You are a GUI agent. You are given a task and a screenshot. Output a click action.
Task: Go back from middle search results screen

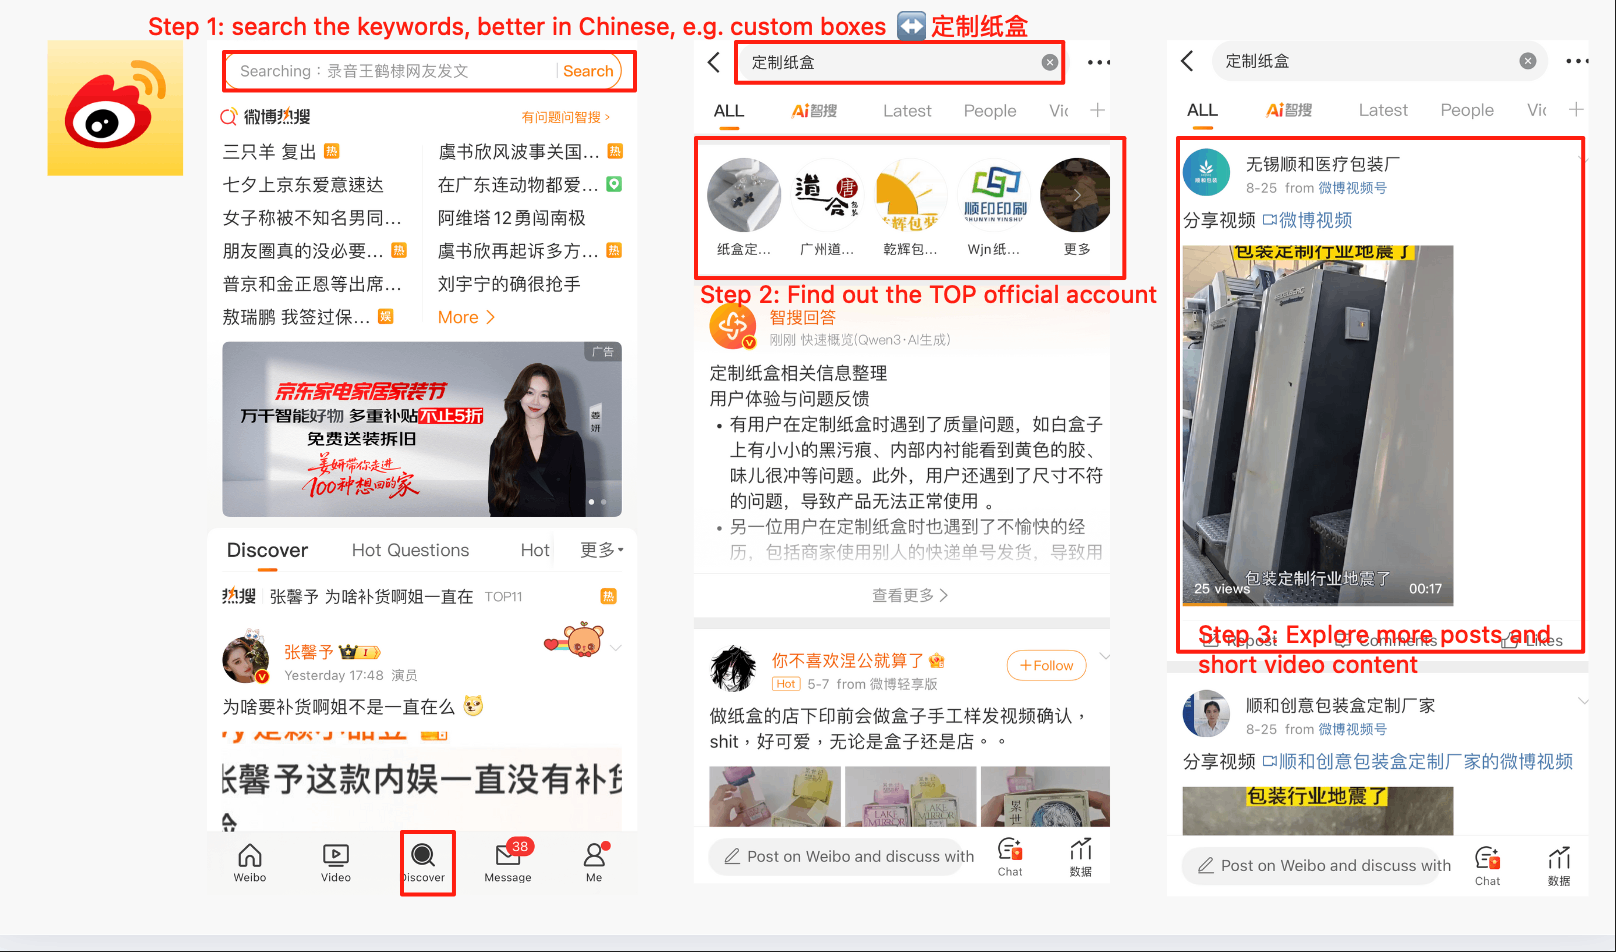(x=714, y=62)
